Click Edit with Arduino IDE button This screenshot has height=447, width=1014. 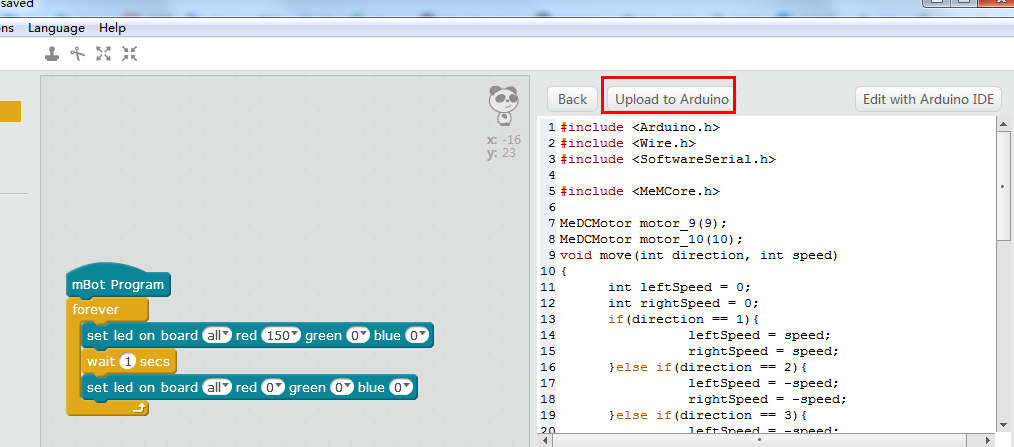[929, 100]
